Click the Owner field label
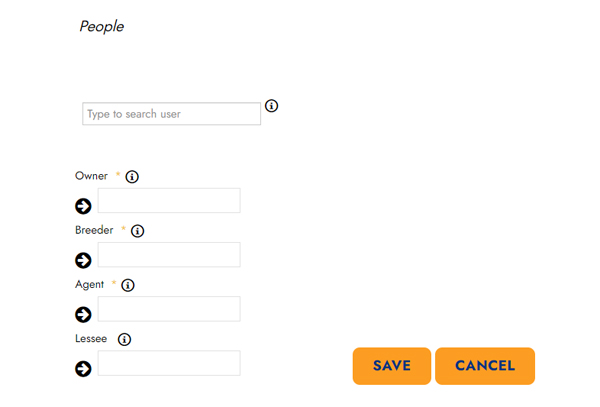The height and width of the screenshot is (407, 600). [x=91, y=176]
